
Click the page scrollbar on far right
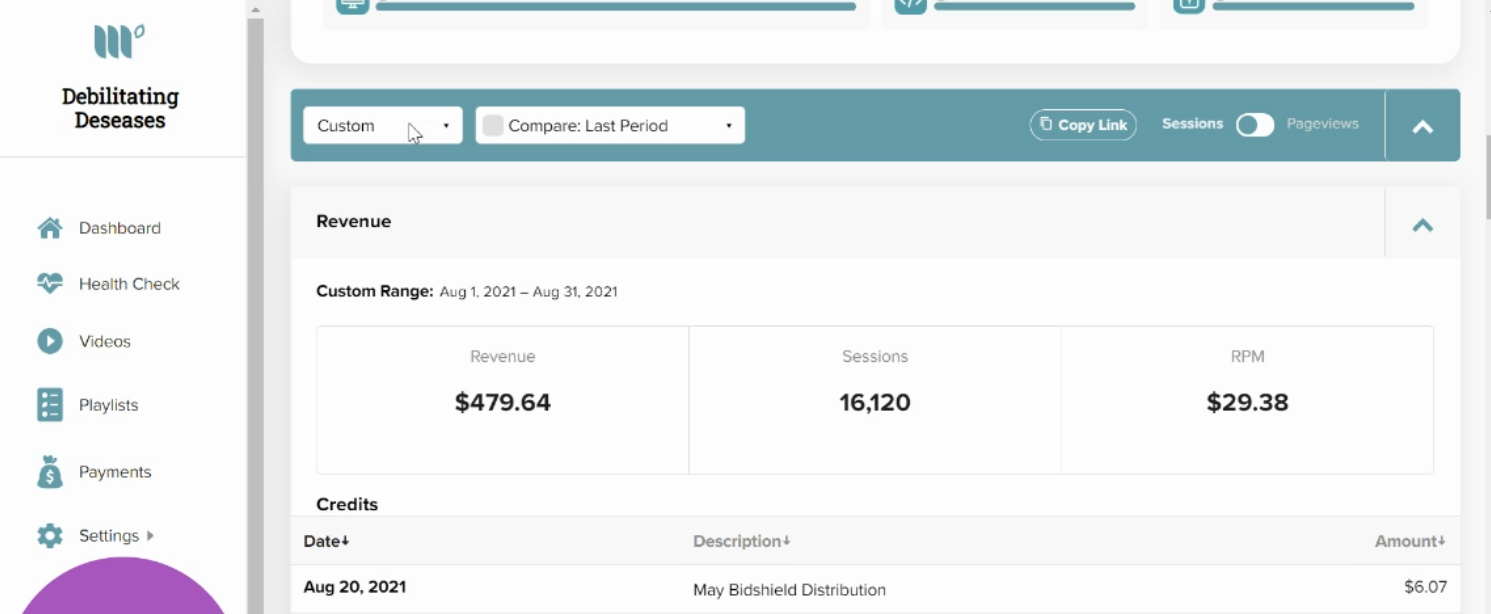coord(1486,178)
